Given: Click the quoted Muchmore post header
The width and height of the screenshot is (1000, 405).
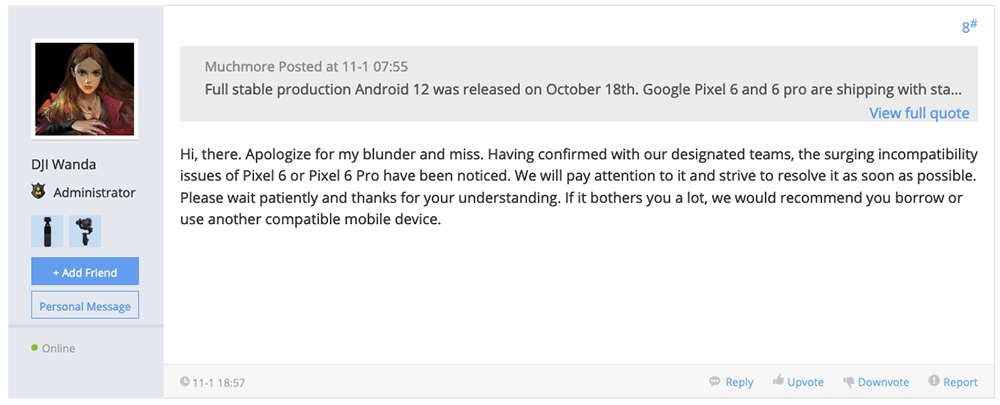Looking at the screenshot, I should click(307, 67).
